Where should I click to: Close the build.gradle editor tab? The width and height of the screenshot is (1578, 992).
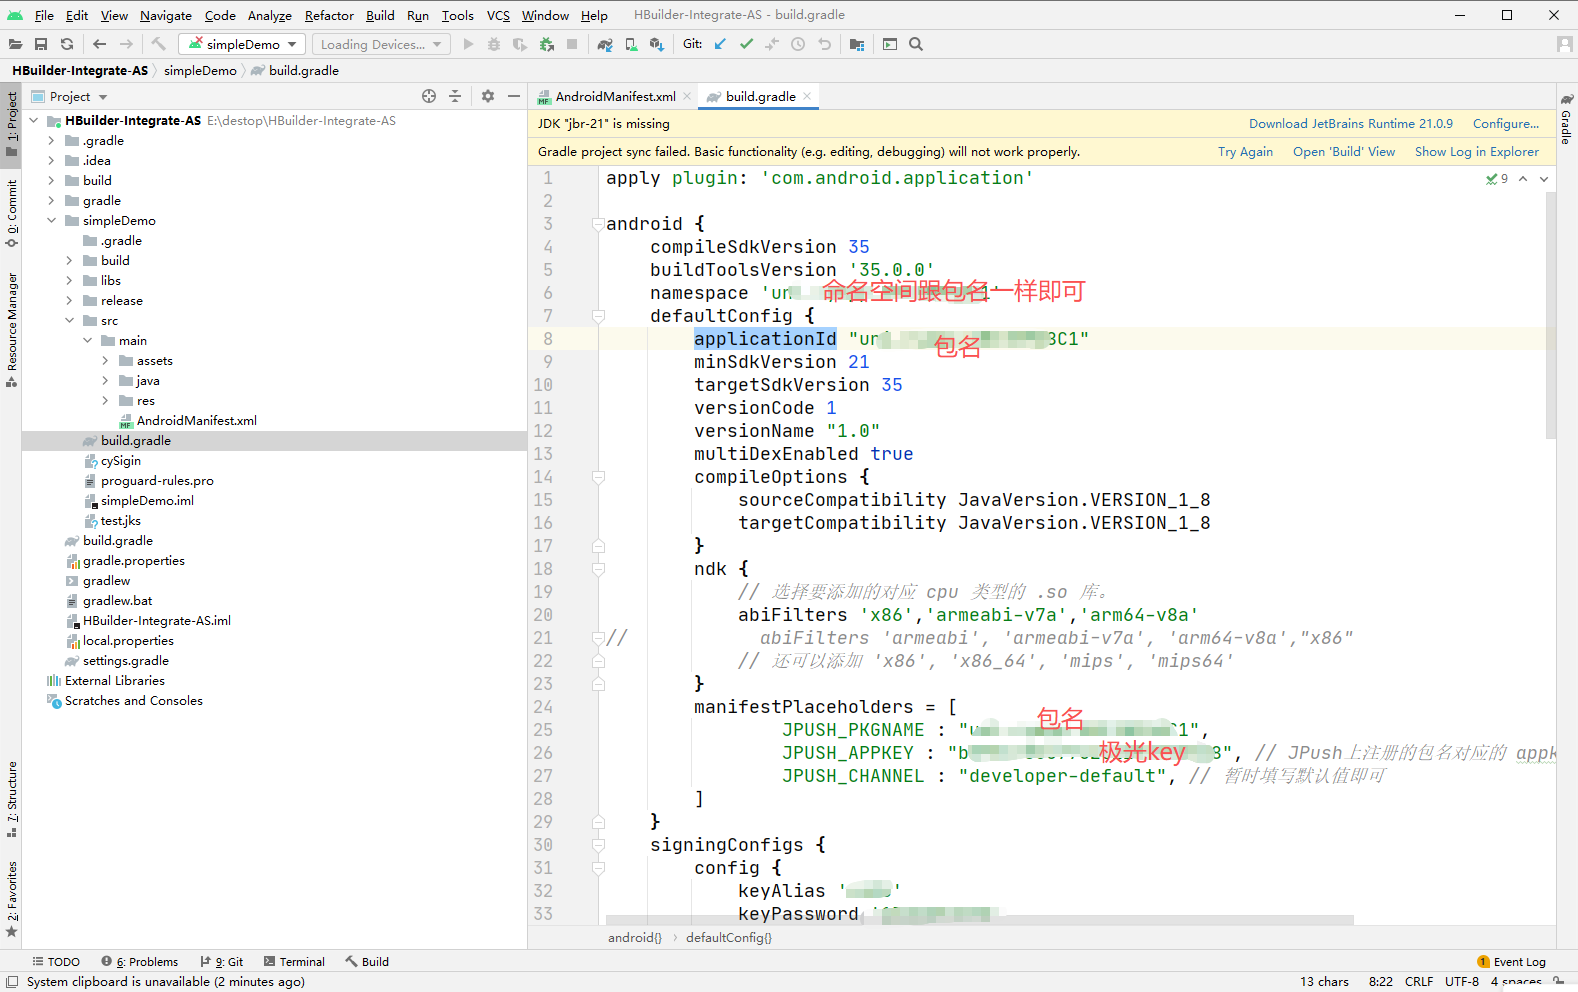pos(807,96)
